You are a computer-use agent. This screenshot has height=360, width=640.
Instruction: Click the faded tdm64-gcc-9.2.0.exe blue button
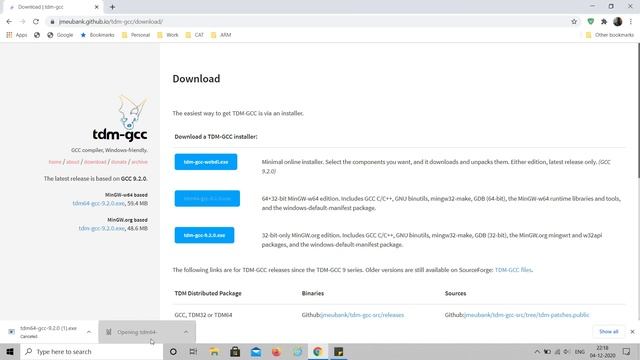click(x=207, y=198)
